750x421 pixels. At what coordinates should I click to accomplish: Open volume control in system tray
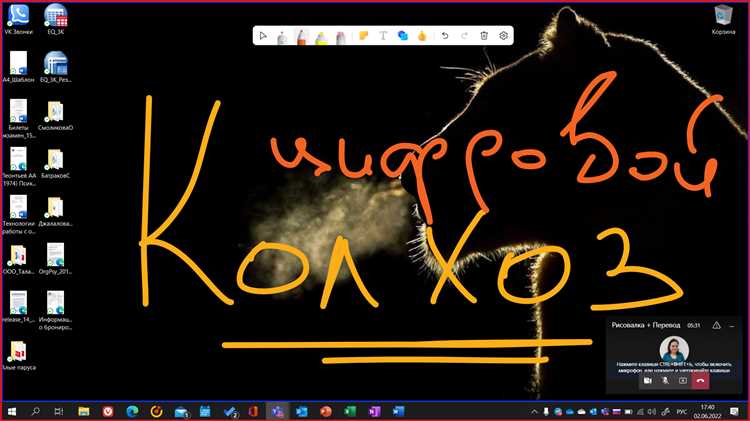tap(652, 412)
